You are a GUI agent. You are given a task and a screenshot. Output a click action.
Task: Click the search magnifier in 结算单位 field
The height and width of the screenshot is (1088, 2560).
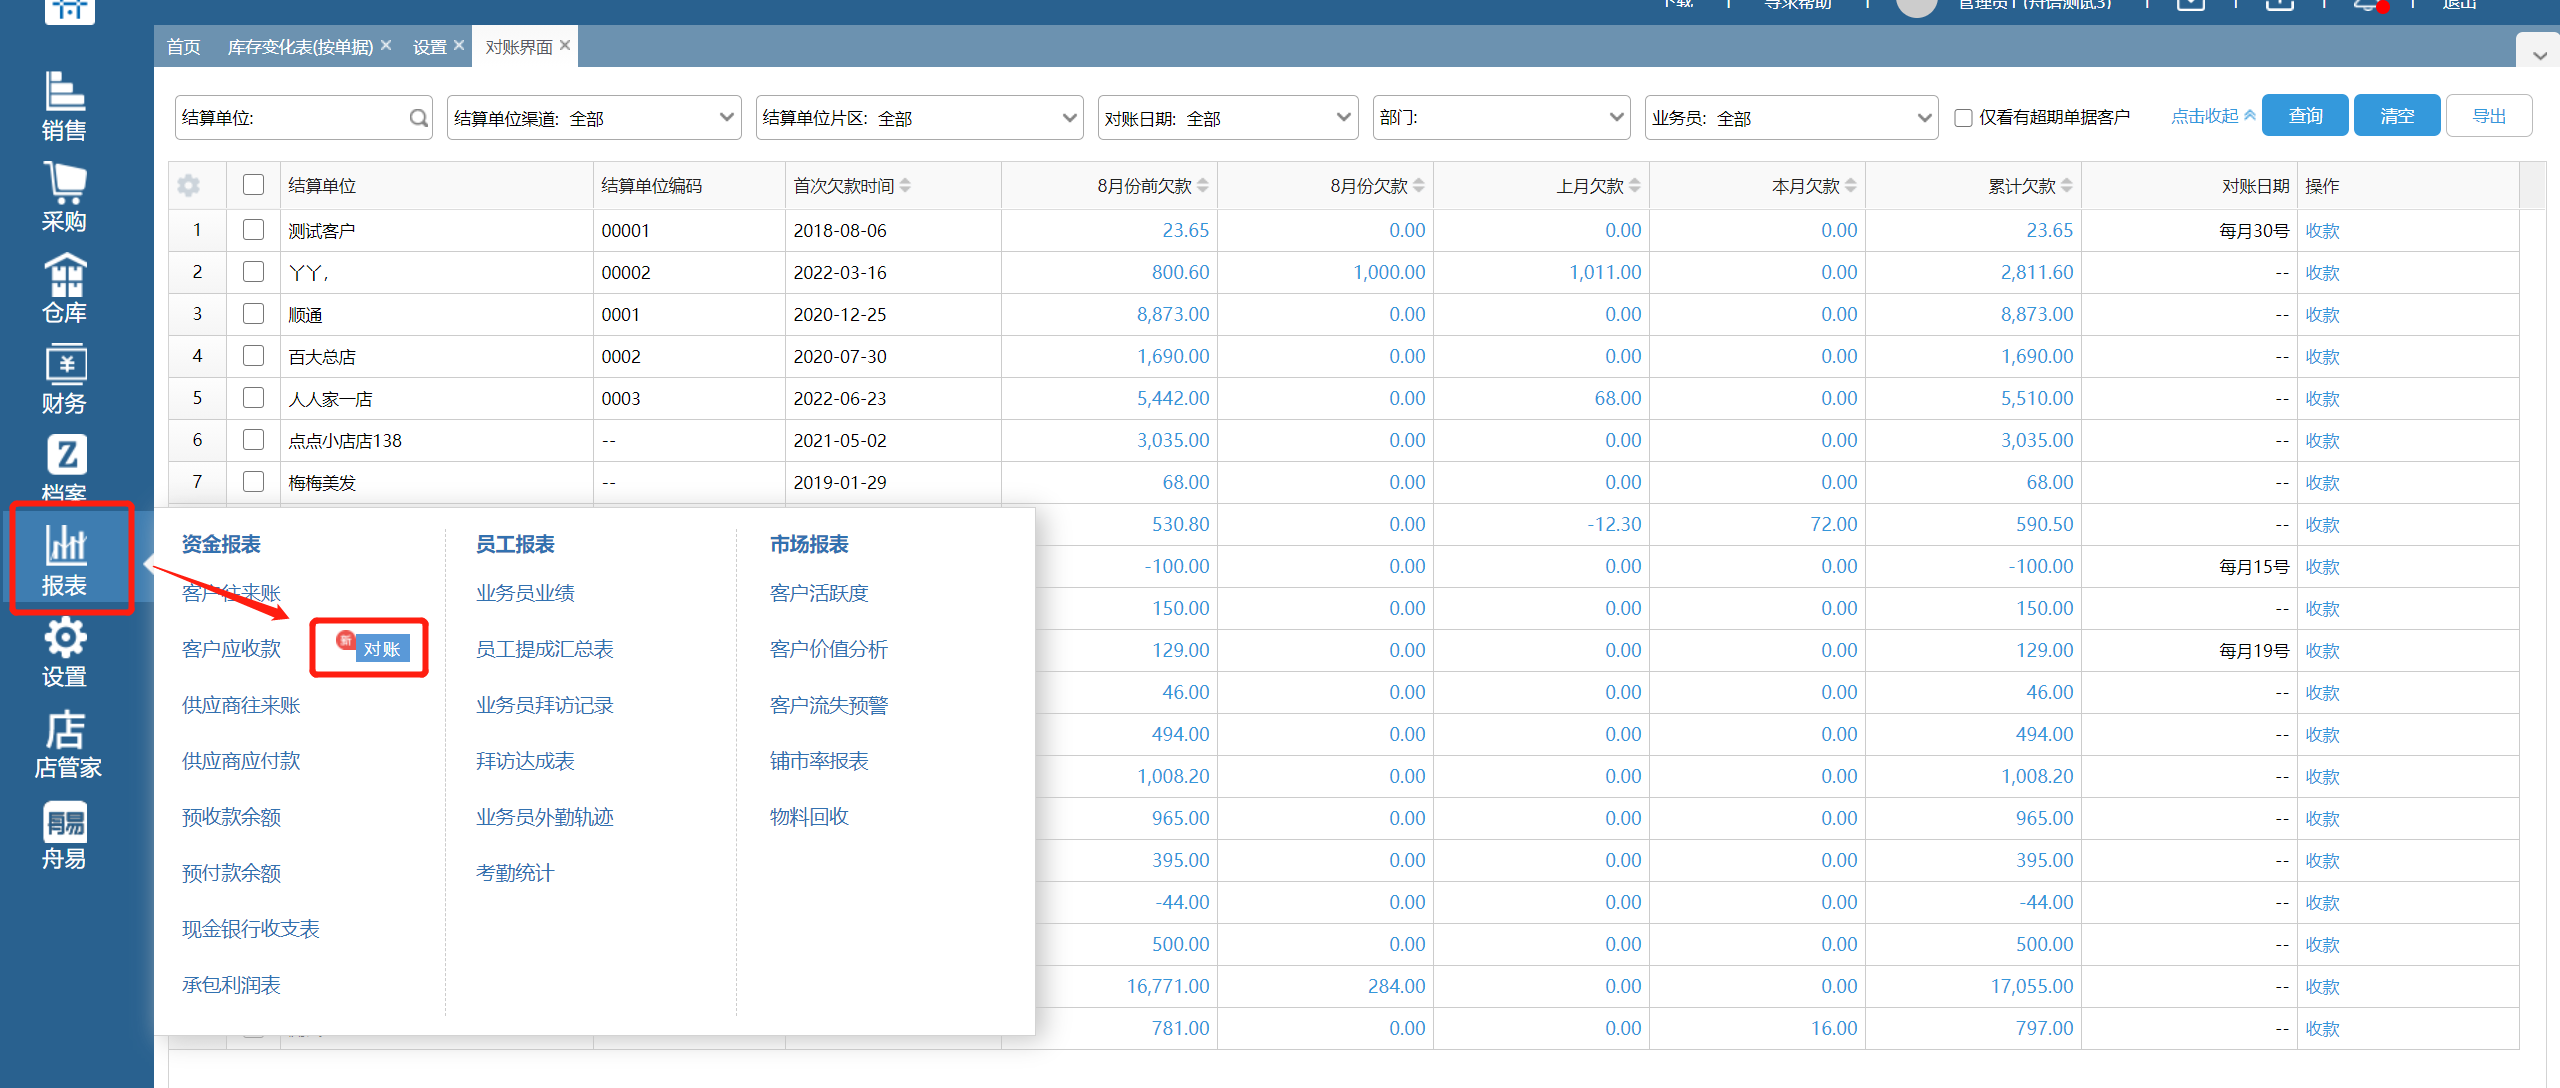418,118
